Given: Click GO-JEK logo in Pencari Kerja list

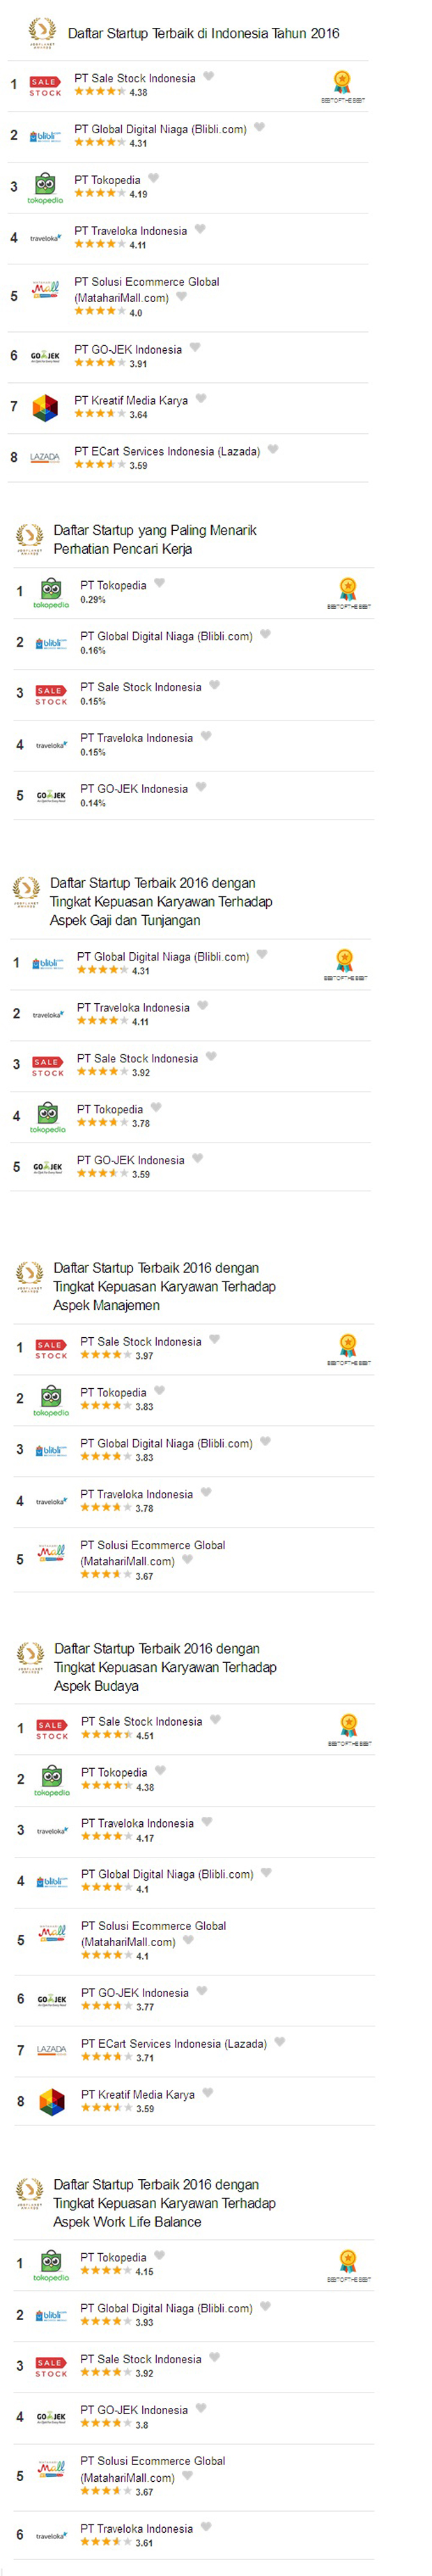Looking at the screenshot, I should (51, 796).
